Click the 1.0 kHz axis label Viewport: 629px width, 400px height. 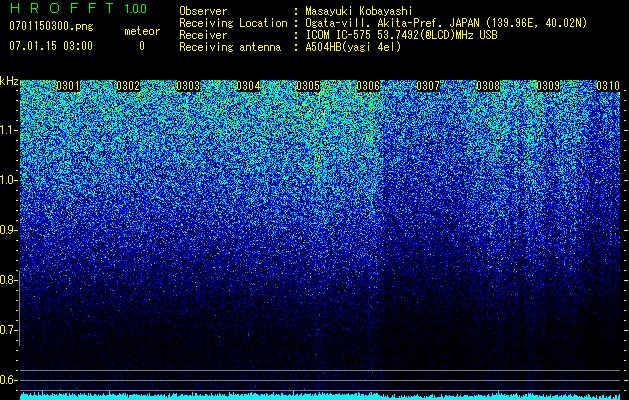tap(8, 180)
